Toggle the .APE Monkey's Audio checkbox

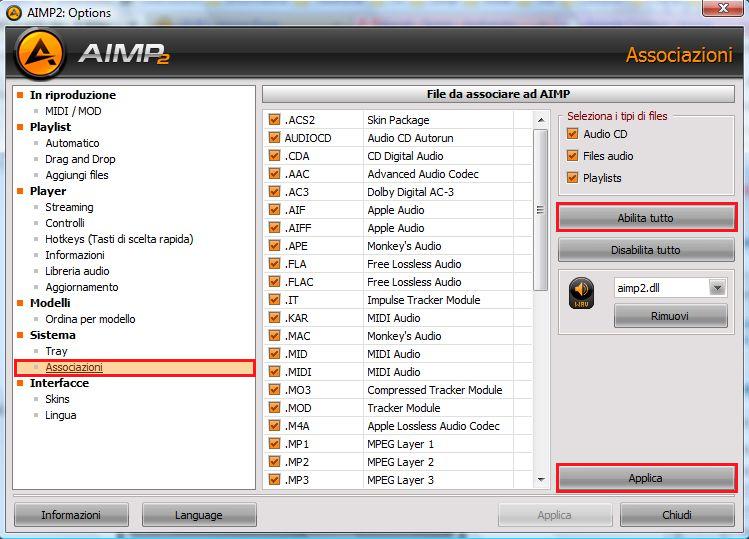(x=274, y=246)
